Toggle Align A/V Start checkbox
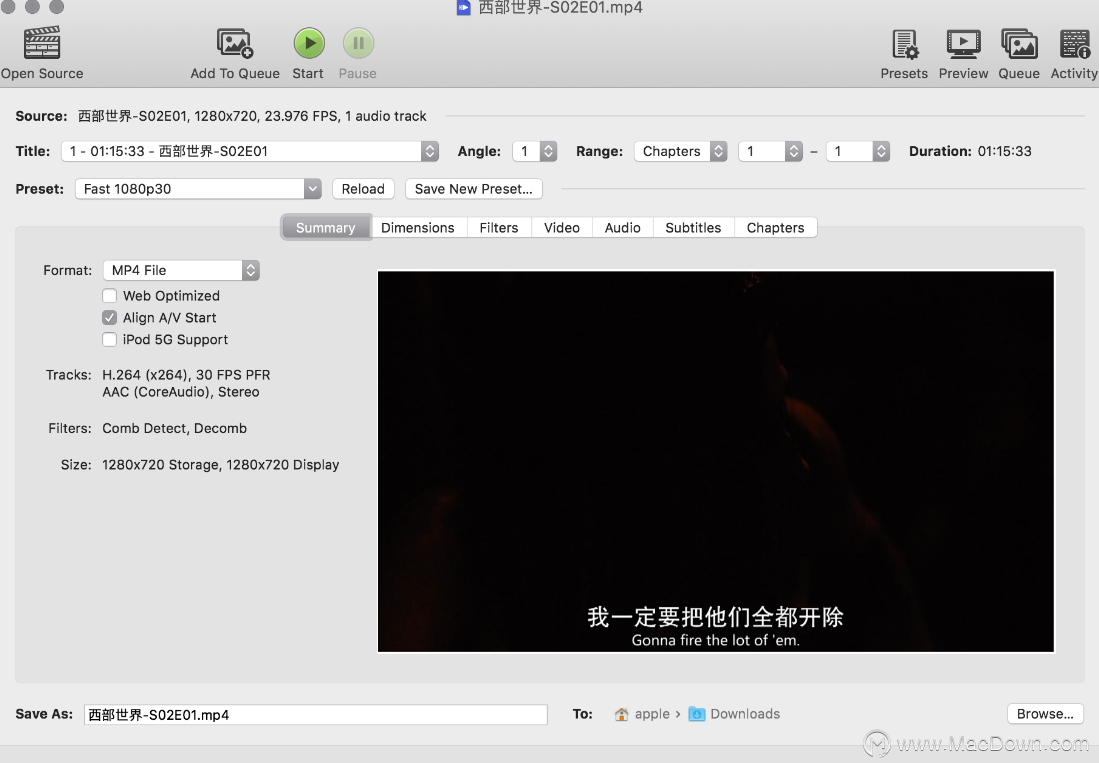The height and width of the screenshot is (763, 1099). click(109, 317)
